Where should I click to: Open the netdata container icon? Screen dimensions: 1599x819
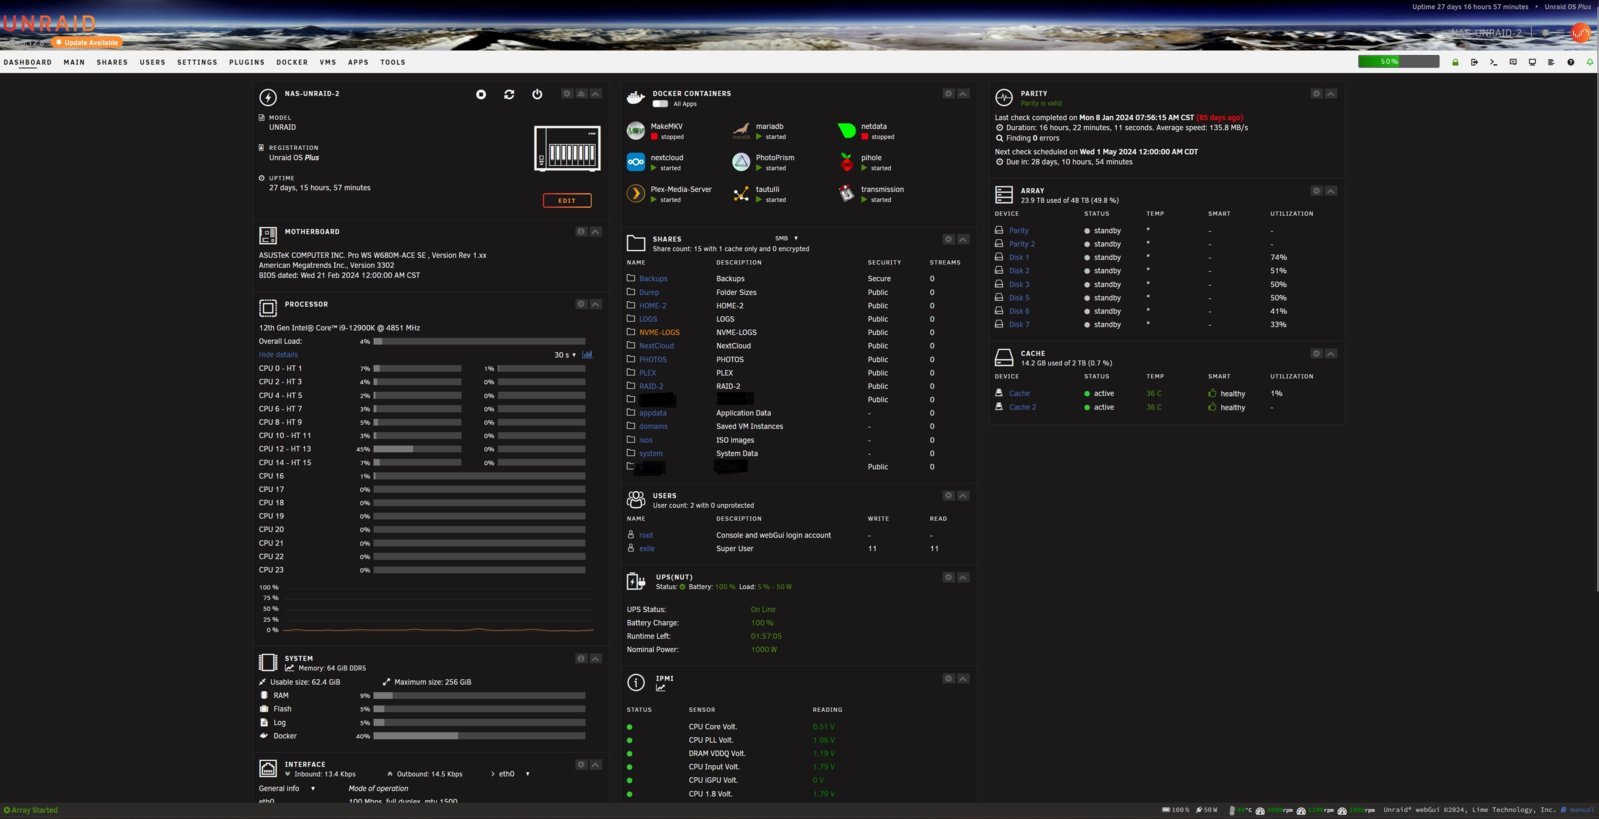pyautogui.click(x=846, y=130)
